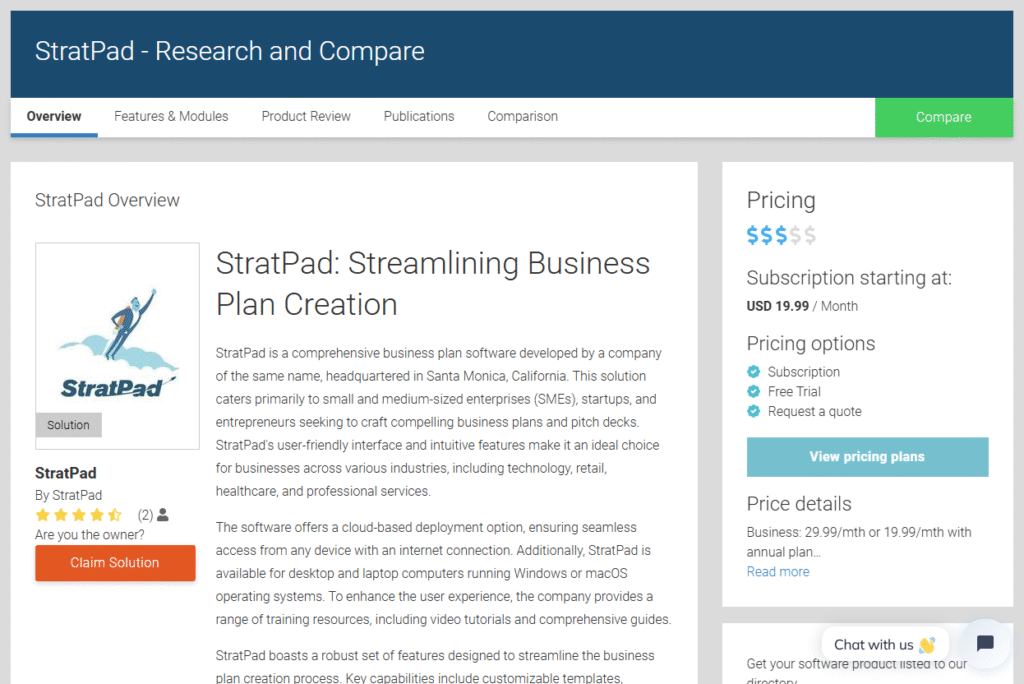Click the 'StratPad Overview' heading
This screenshot has width=1024, height=684.
click(107, 200)
